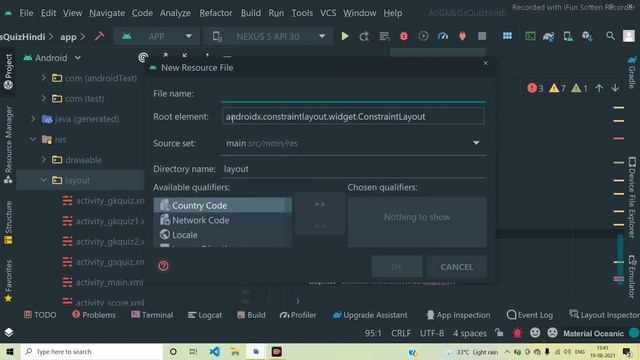Toggle the Project tool window
The width and height of the screenshot is (640, 360).
point(8,72)
